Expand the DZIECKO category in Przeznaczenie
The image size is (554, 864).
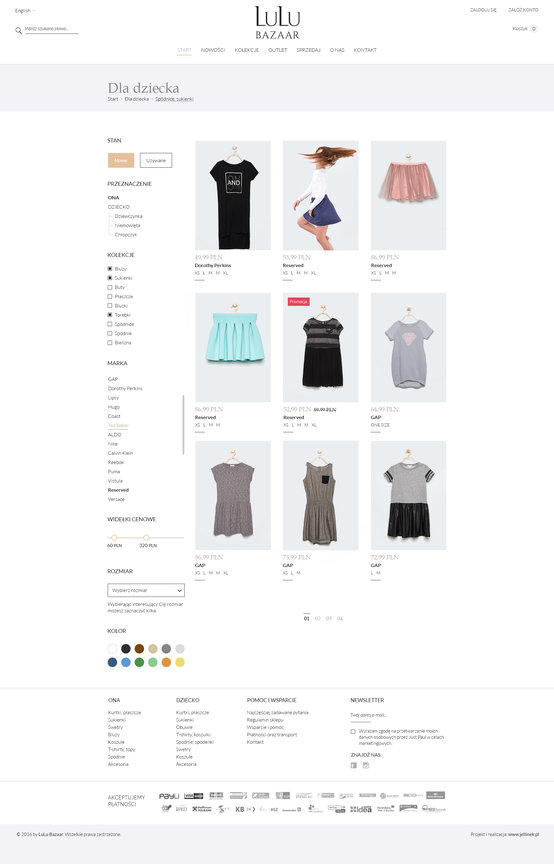tap(119, 207)
